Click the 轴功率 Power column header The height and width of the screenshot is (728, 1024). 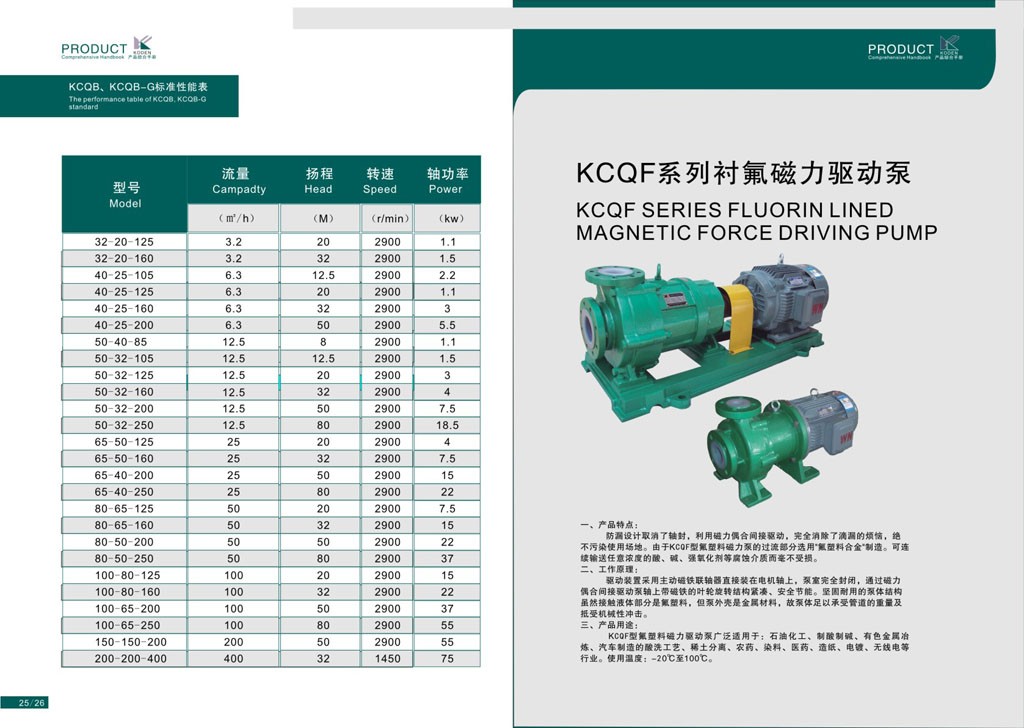click(x=446, y=181)
